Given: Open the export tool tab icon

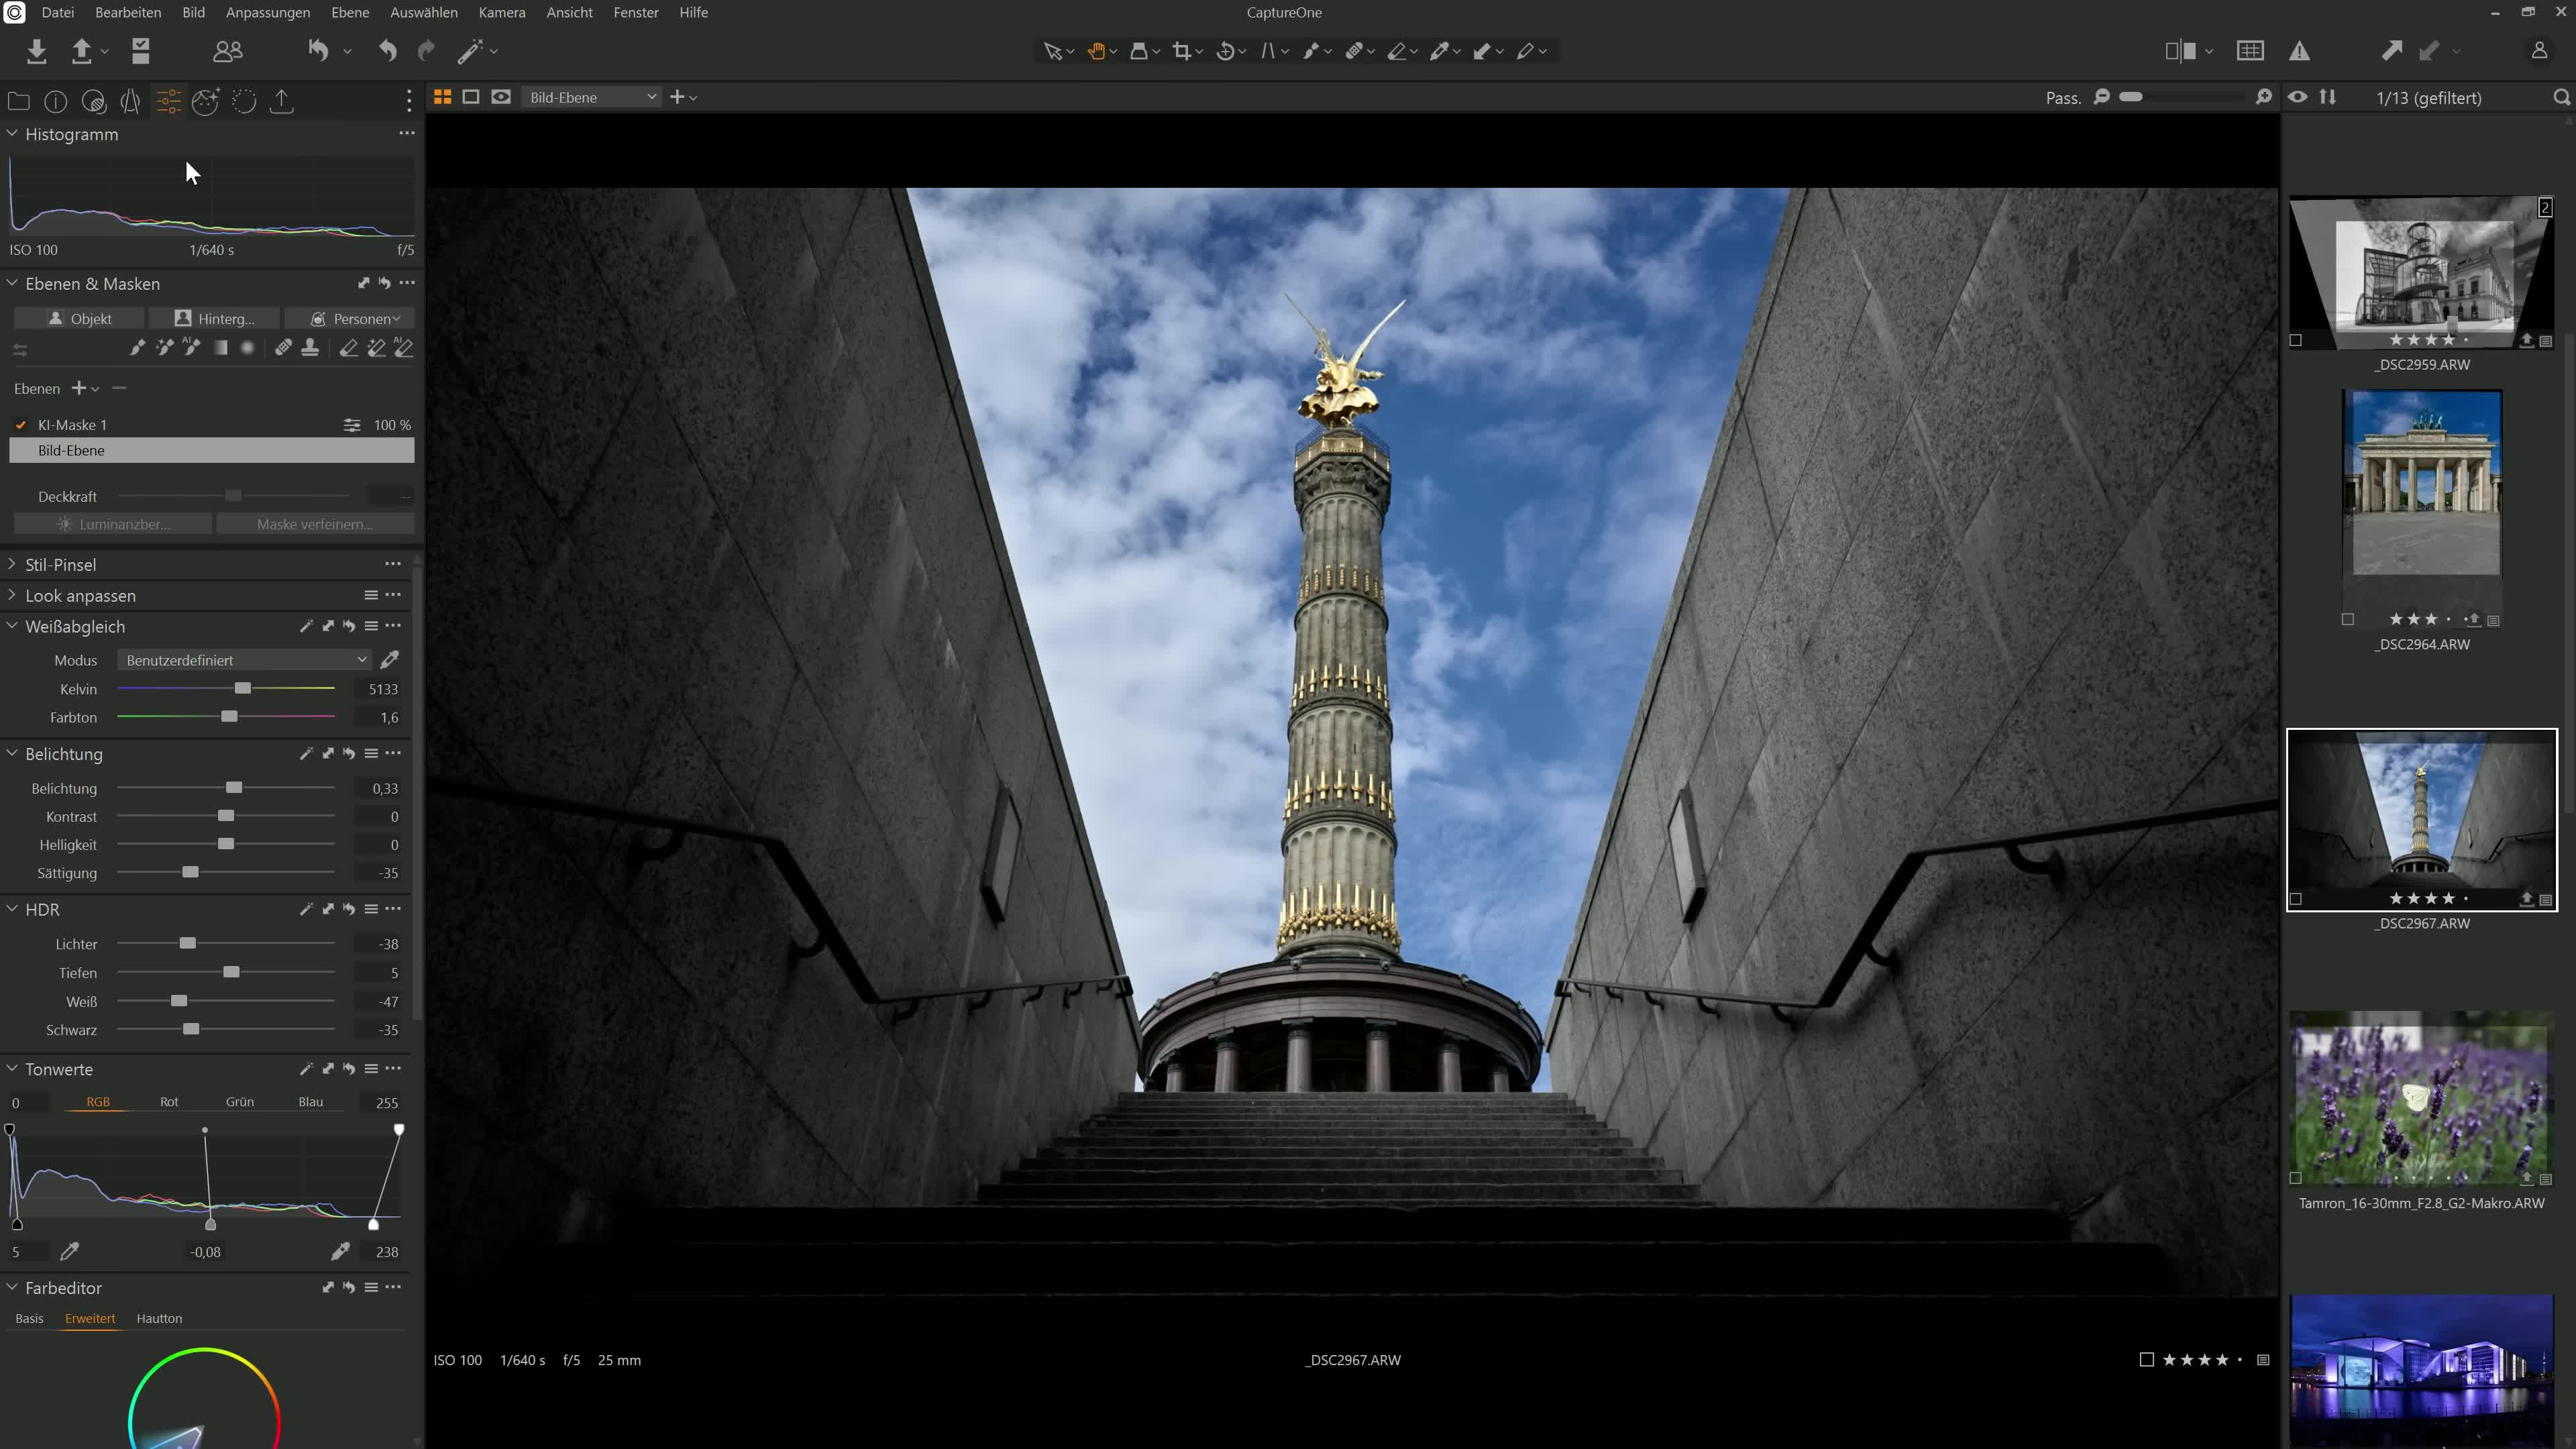Looking at the screenshot, I should (x=282, y=101).
